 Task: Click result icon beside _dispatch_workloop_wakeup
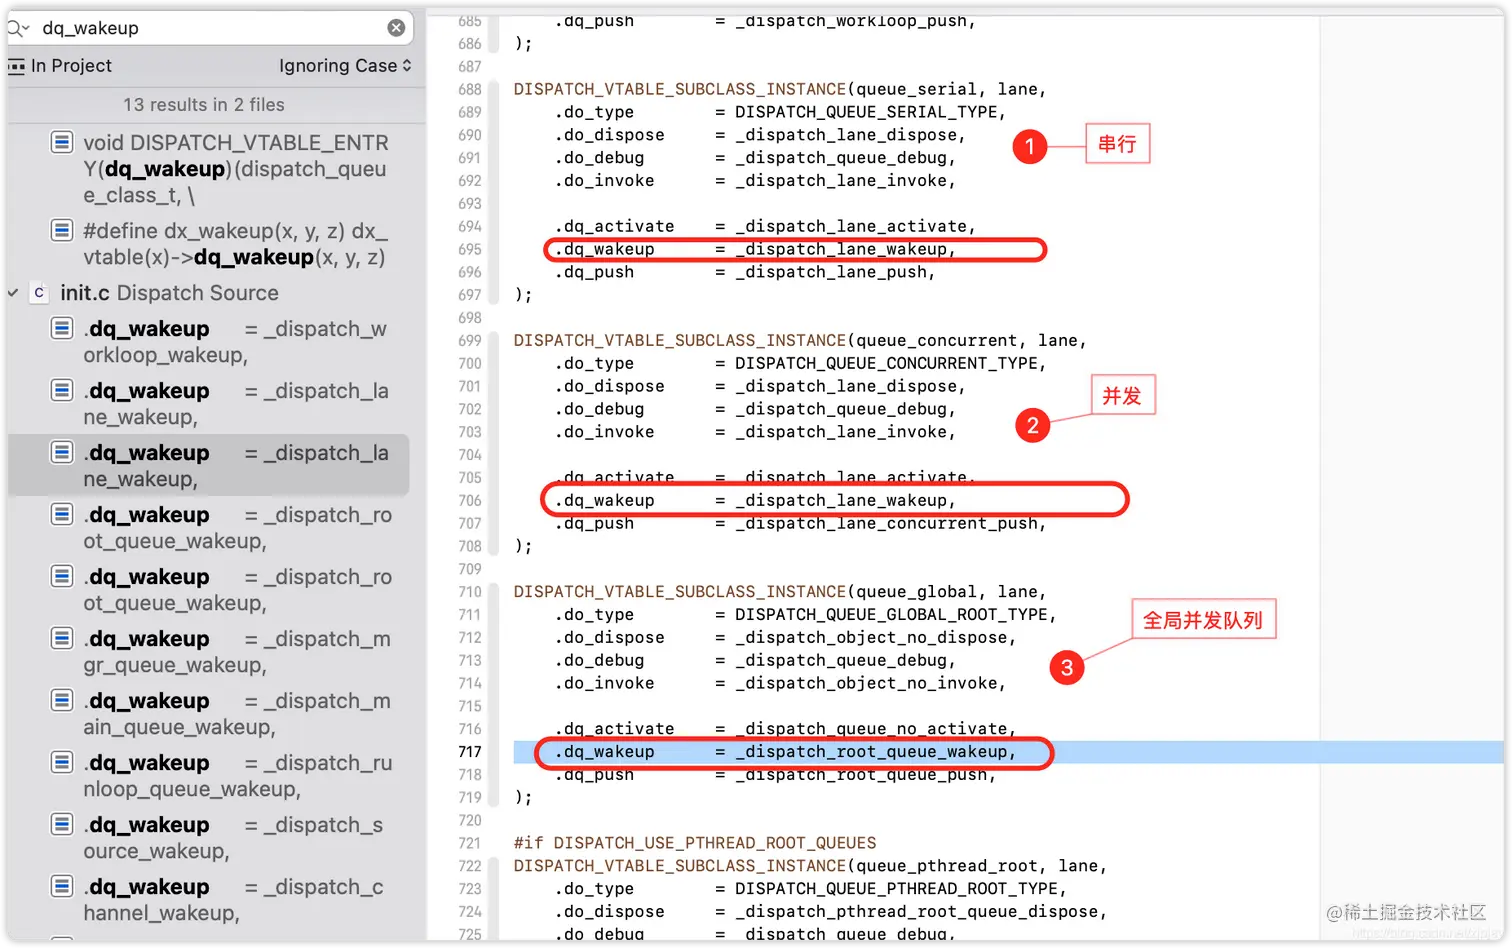click(x=62, y=328)
